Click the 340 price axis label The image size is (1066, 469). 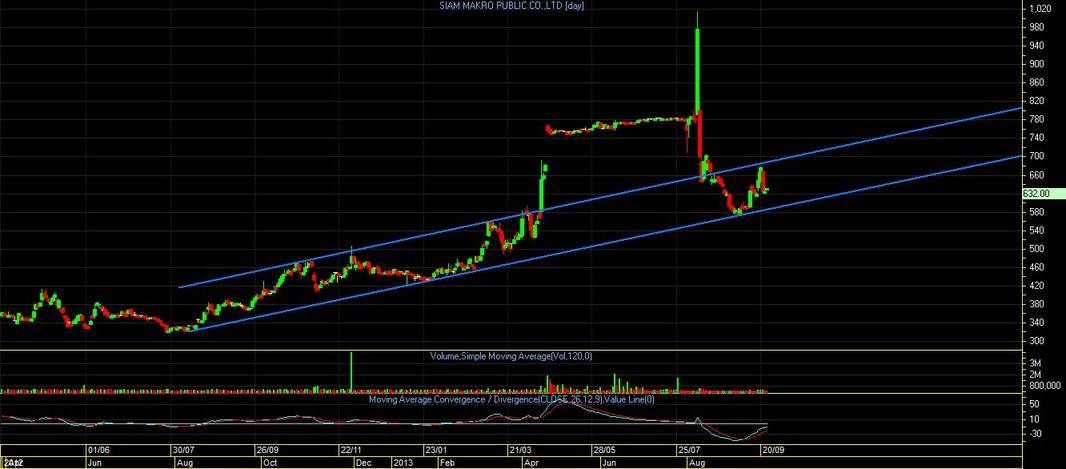1037,323
